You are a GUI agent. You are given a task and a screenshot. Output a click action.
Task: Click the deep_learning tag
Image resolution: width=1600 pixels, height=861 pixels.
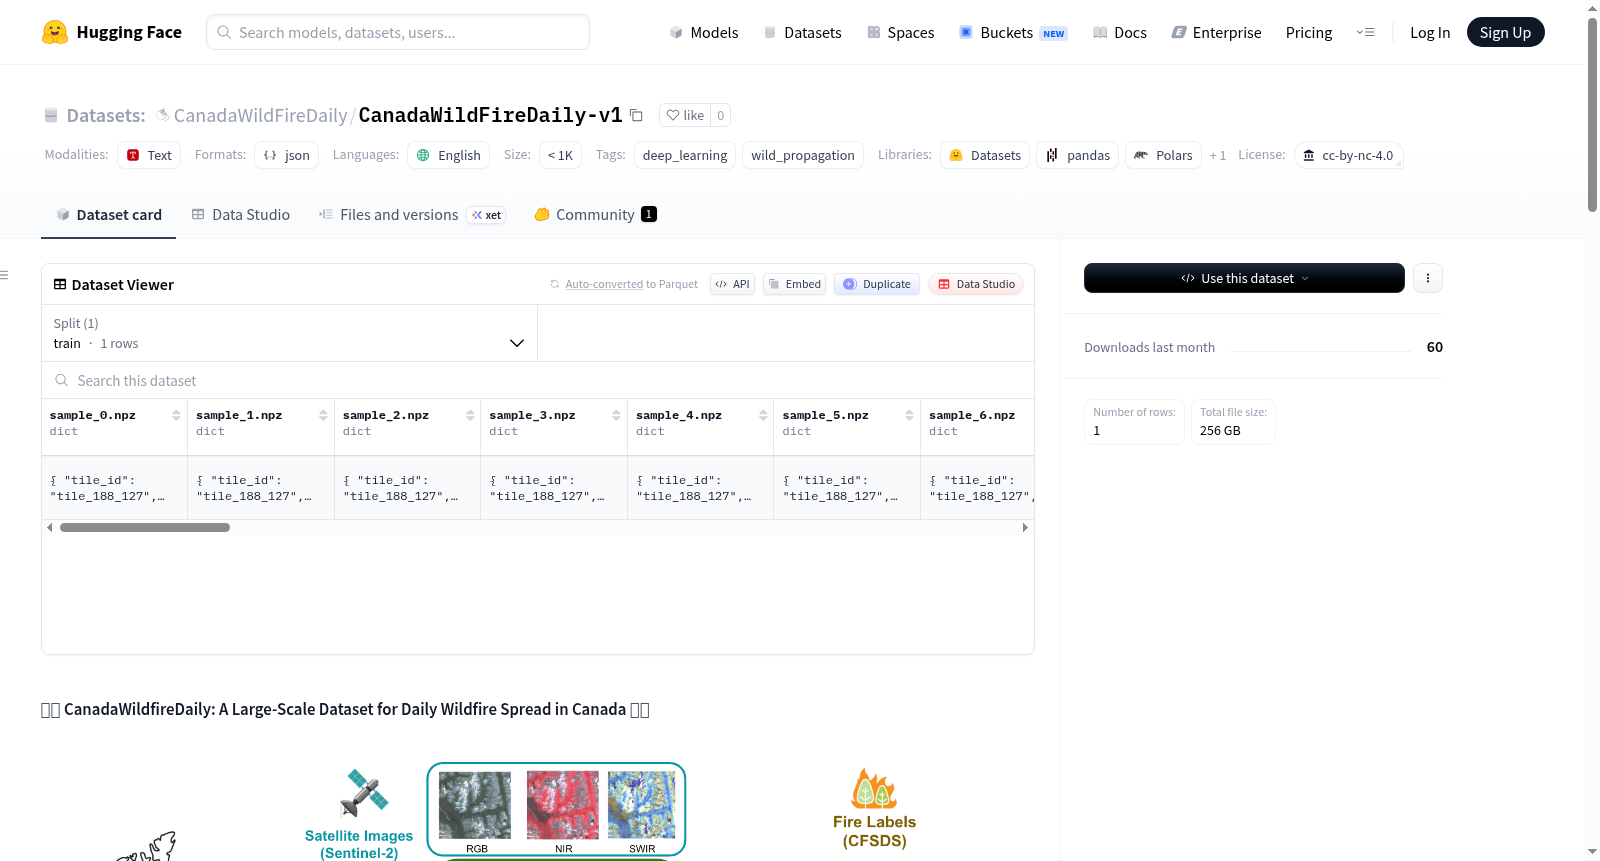click(x=685, y=155)
